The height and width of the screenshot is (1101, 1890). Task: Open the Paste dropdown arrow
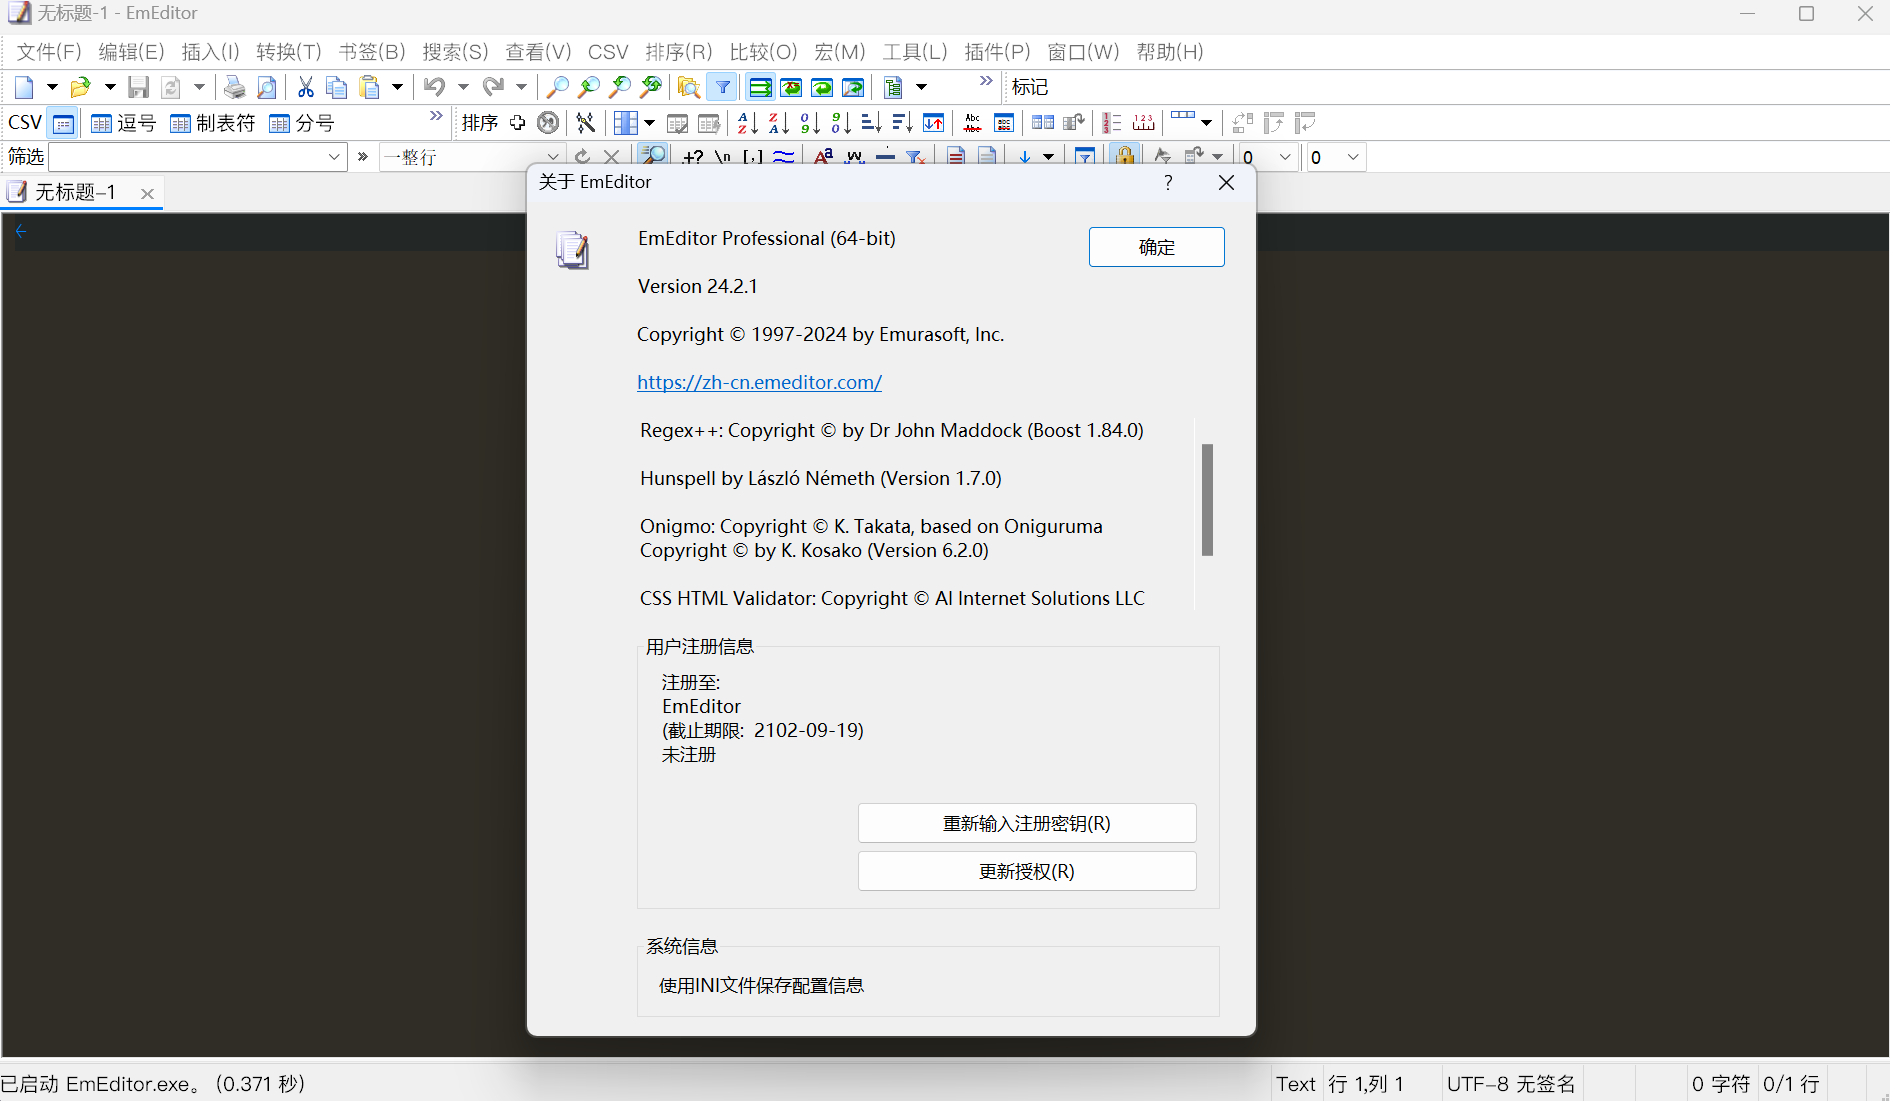(x=397, y=88)
